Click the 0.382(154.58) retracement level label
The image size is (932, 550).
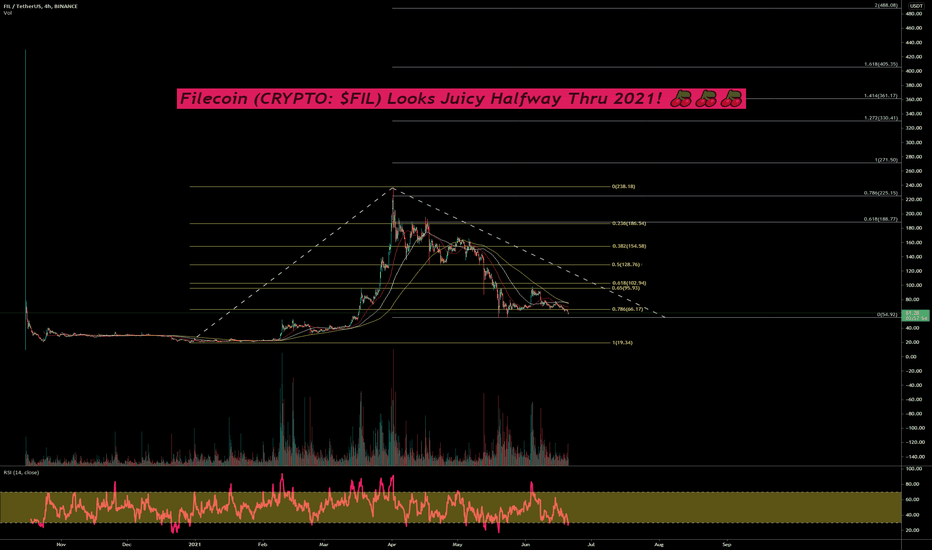click(629, 246)
